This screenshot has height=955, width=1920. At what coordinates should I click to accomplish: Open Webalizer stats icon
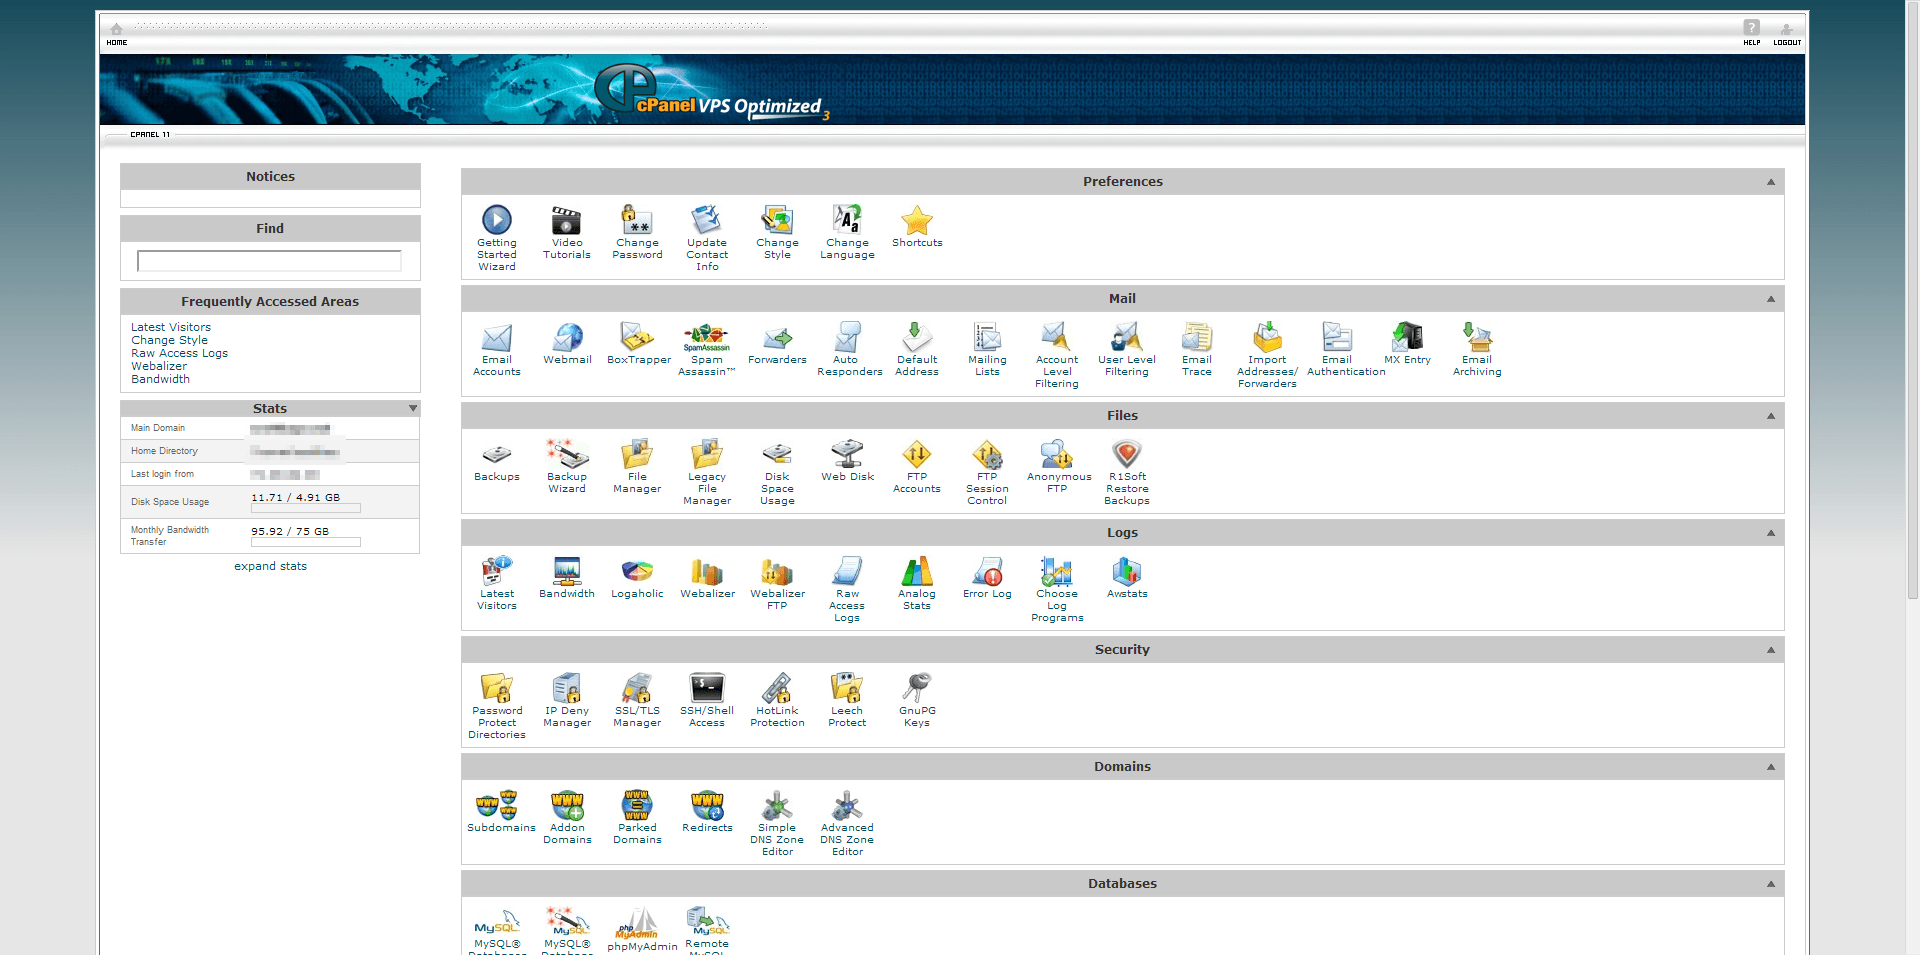pos(707,571)
